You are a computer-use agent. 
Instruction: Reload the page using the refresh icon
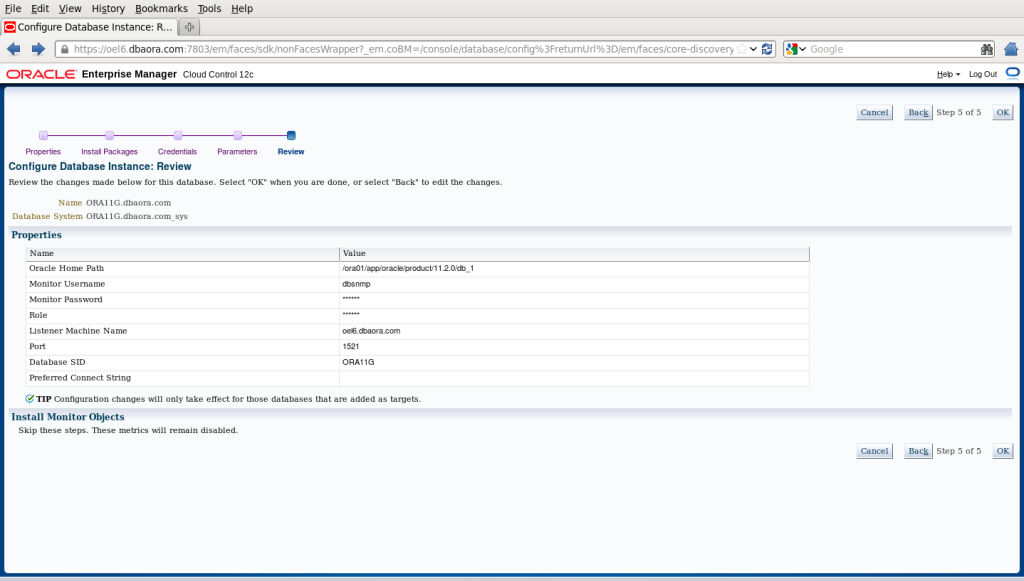[x=767, y=49]
